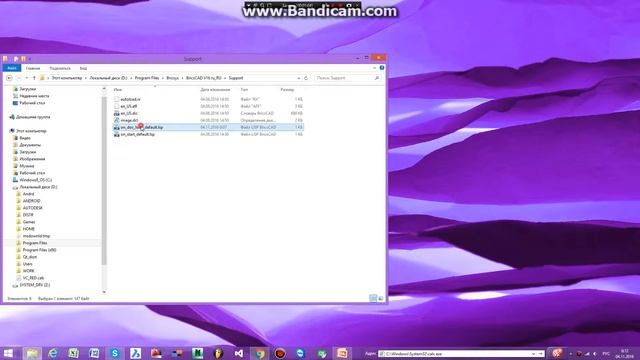Click the en_US.dic file icon
640x360 pixels.
(x=116, y=113)
